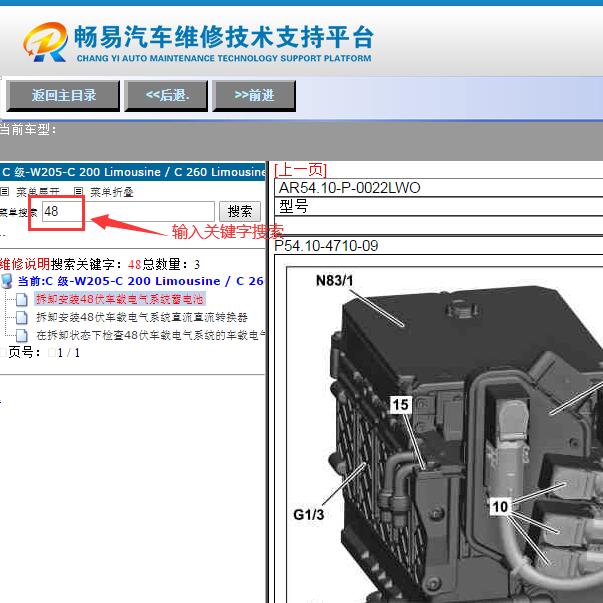Click the 总数量: 3 result count
Screen dimensions: 603x603
click(171, 264)
